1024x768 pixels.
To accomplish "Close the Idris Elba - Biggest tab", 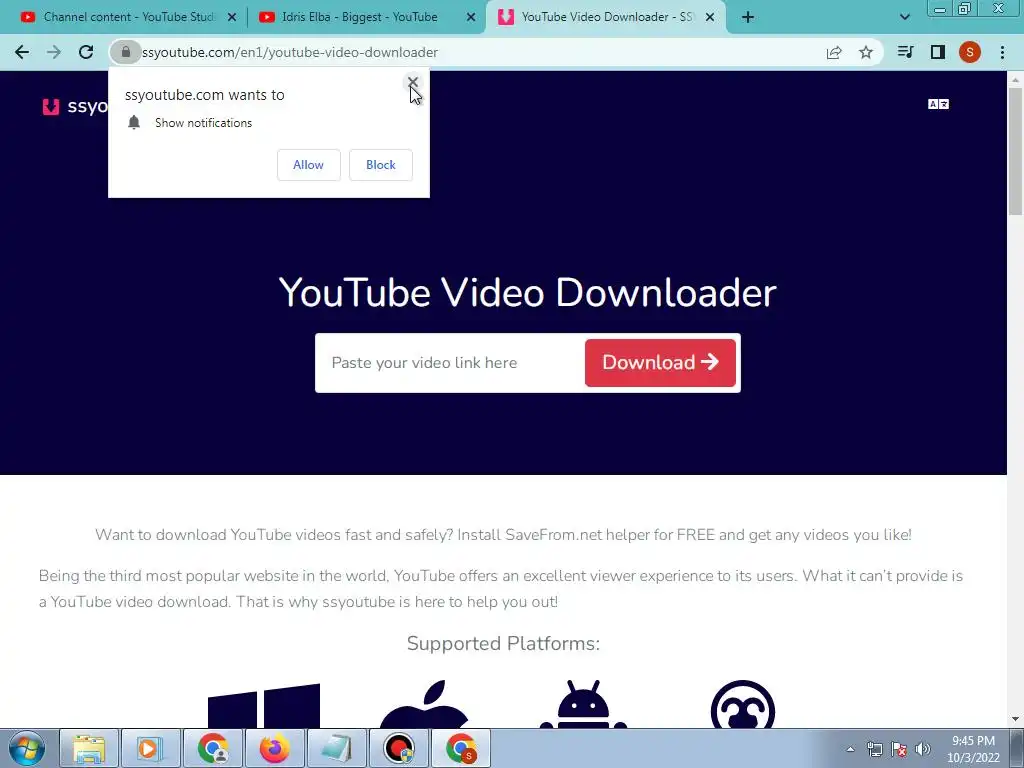I will pos(471,18).
